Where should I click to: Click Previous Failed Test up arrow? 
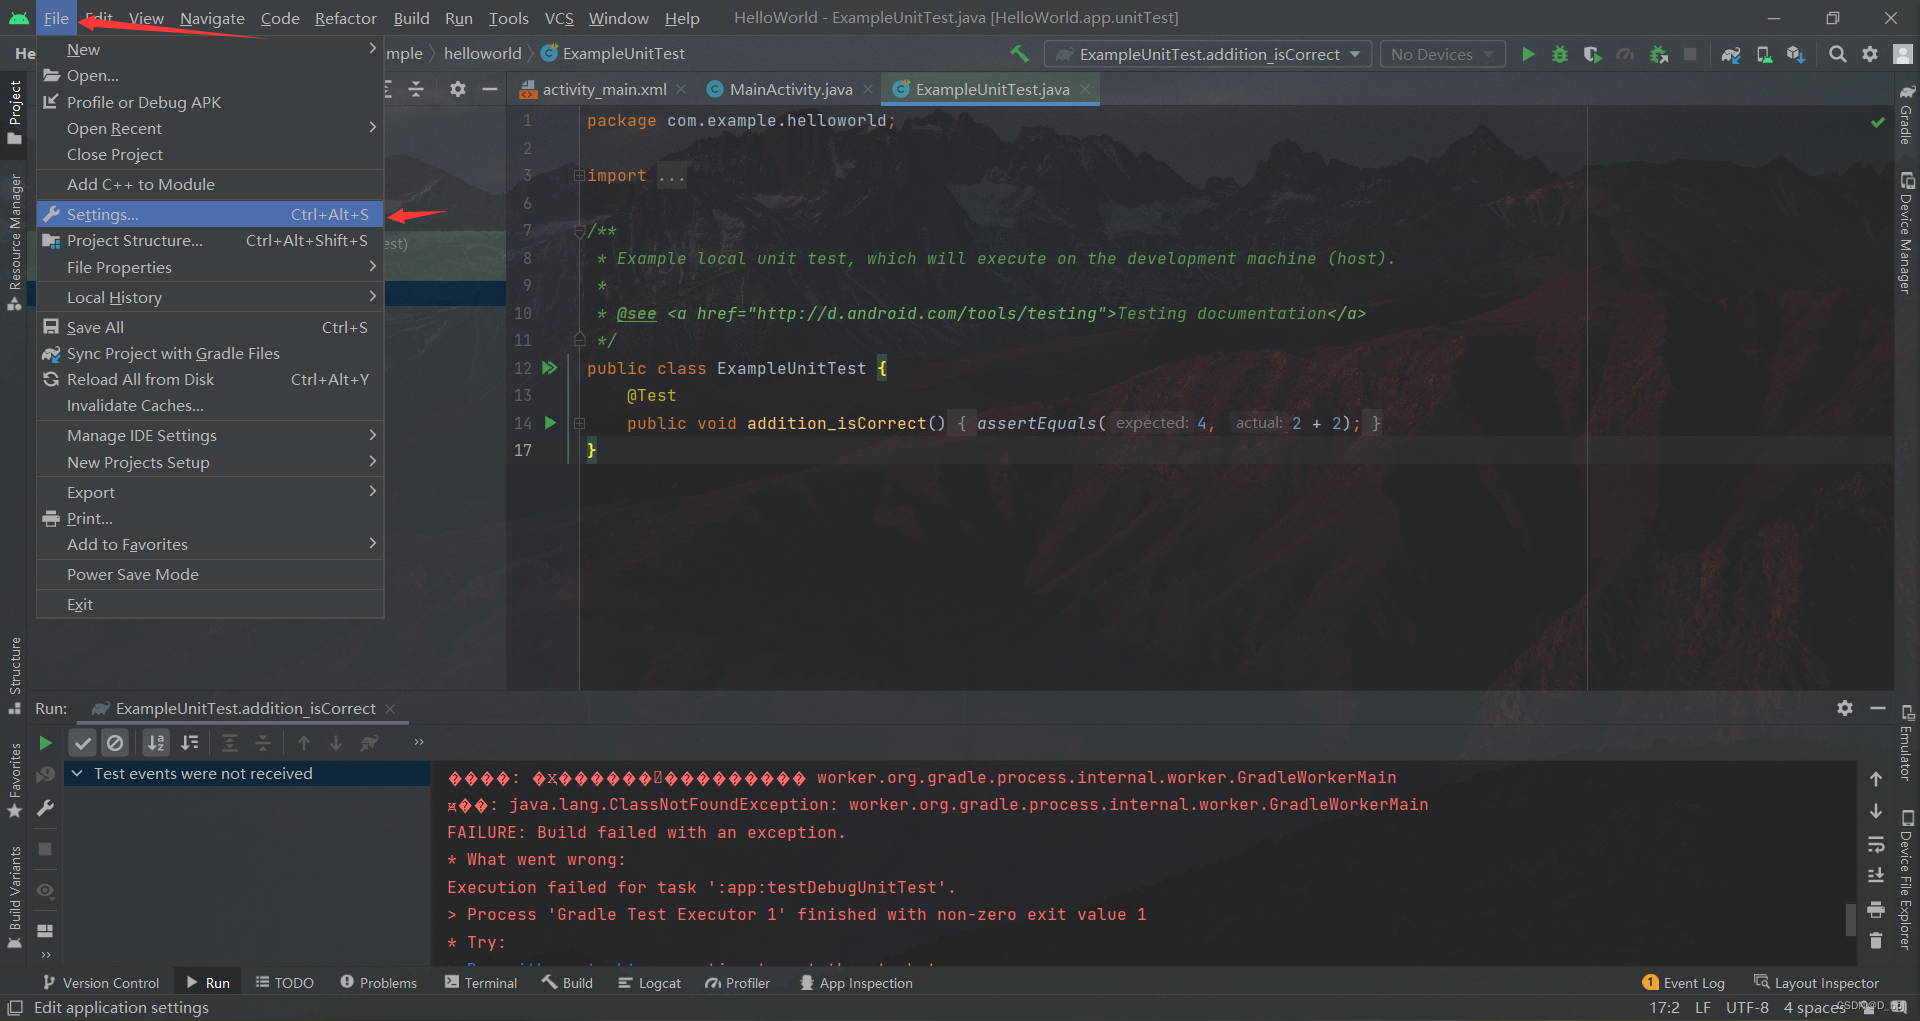point(304,743)
